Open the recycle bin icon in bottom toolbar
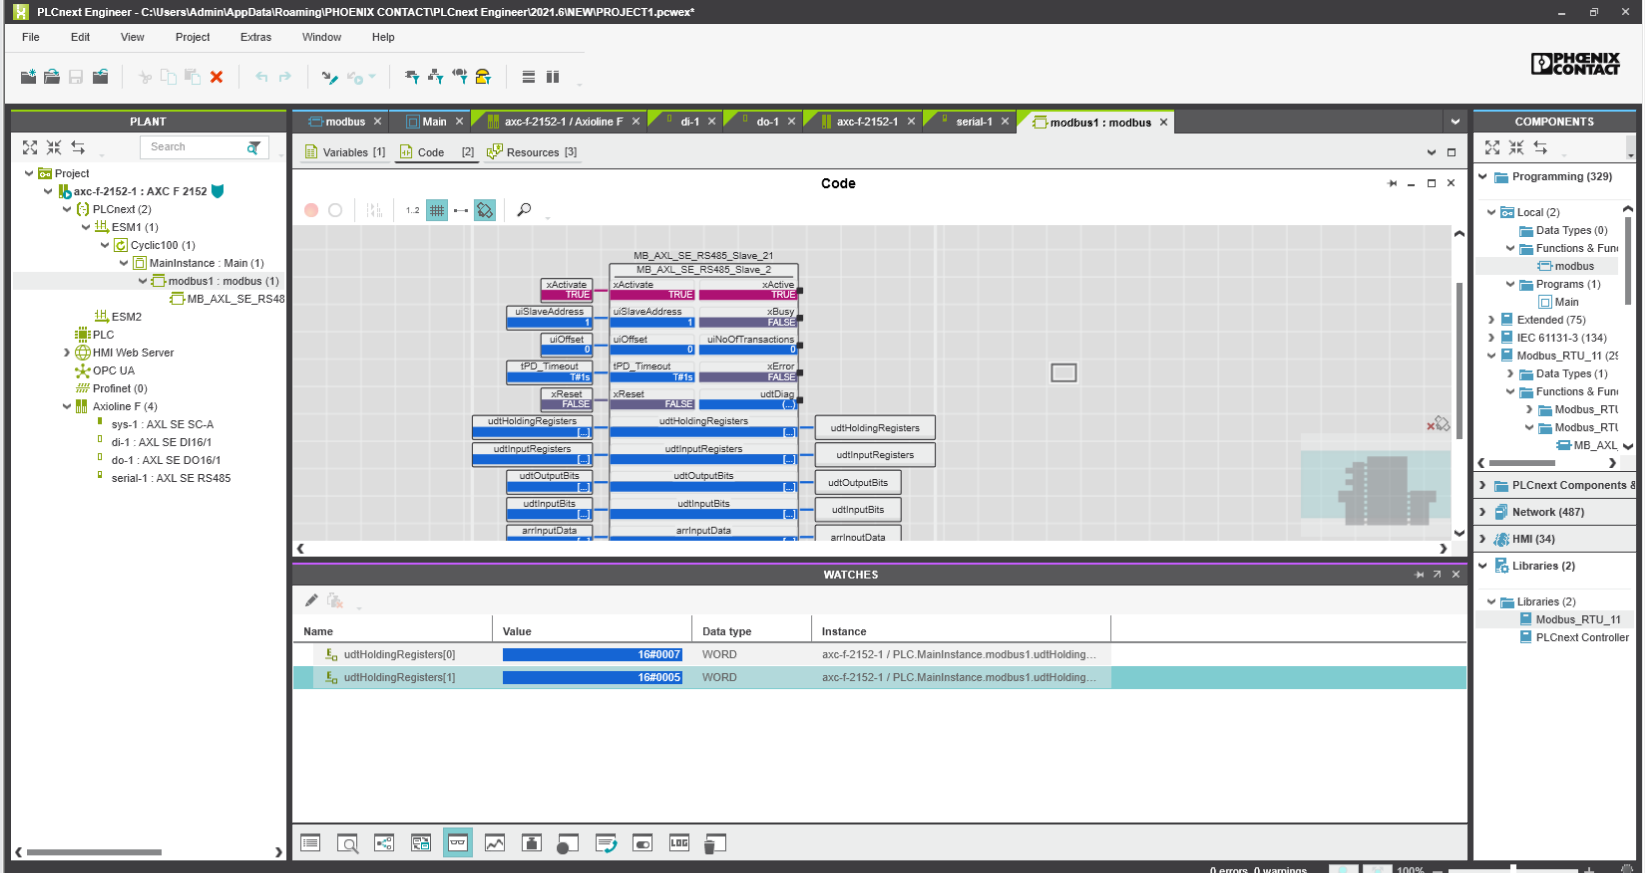Image resolution: width=1645 pixels, height=873 pixels. click(714, 844)
